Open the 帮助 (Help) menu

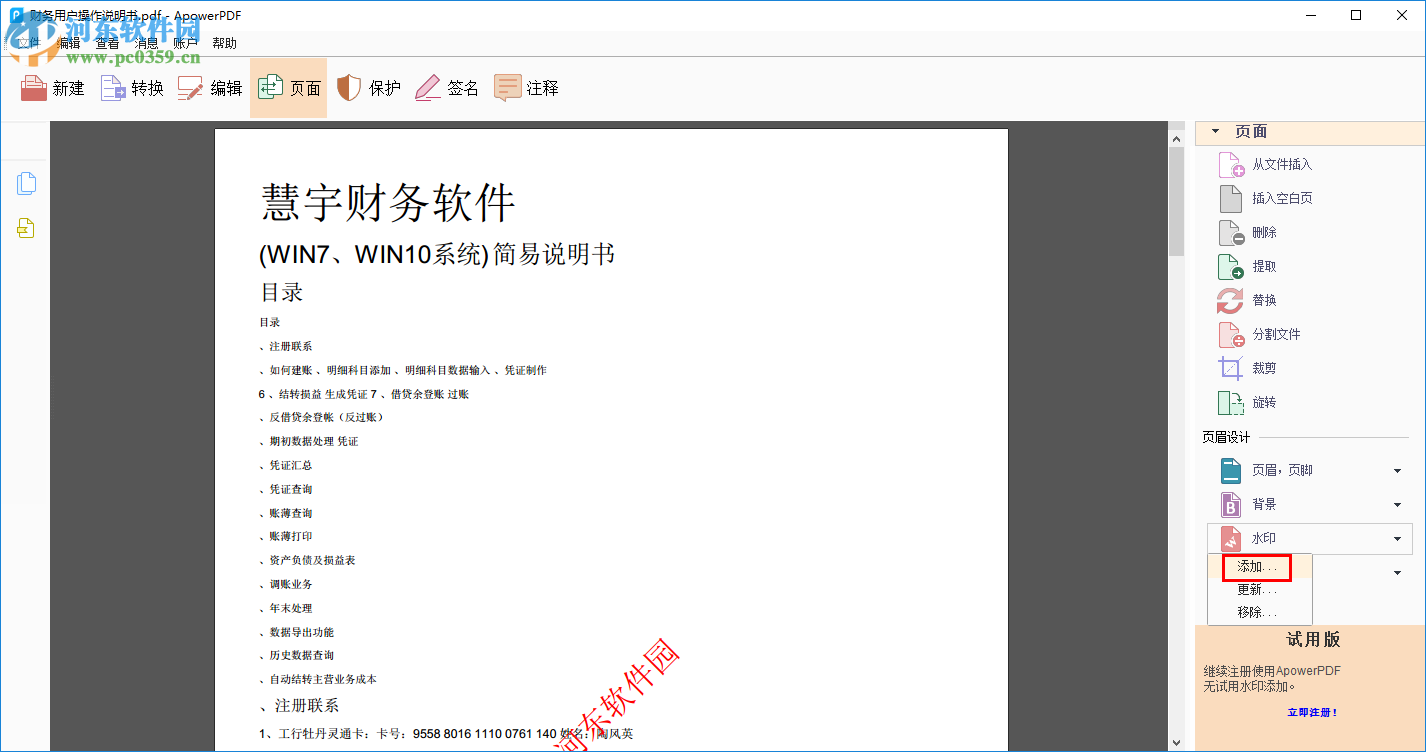(x=224, y=42)
